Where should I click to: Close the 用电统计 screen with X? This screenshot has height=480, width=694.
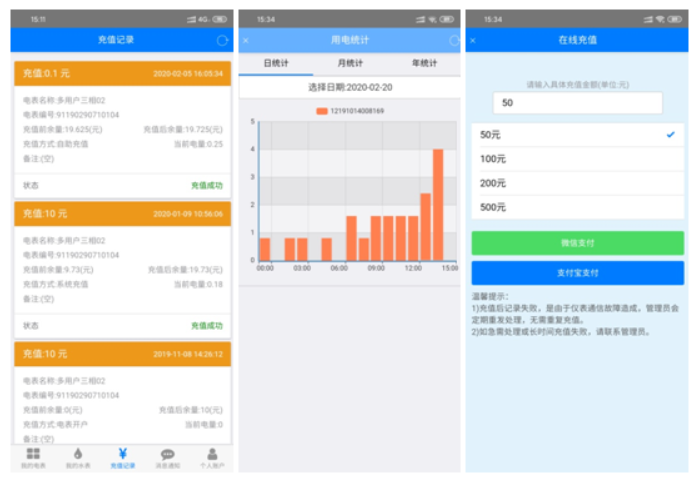pos(246,40)
